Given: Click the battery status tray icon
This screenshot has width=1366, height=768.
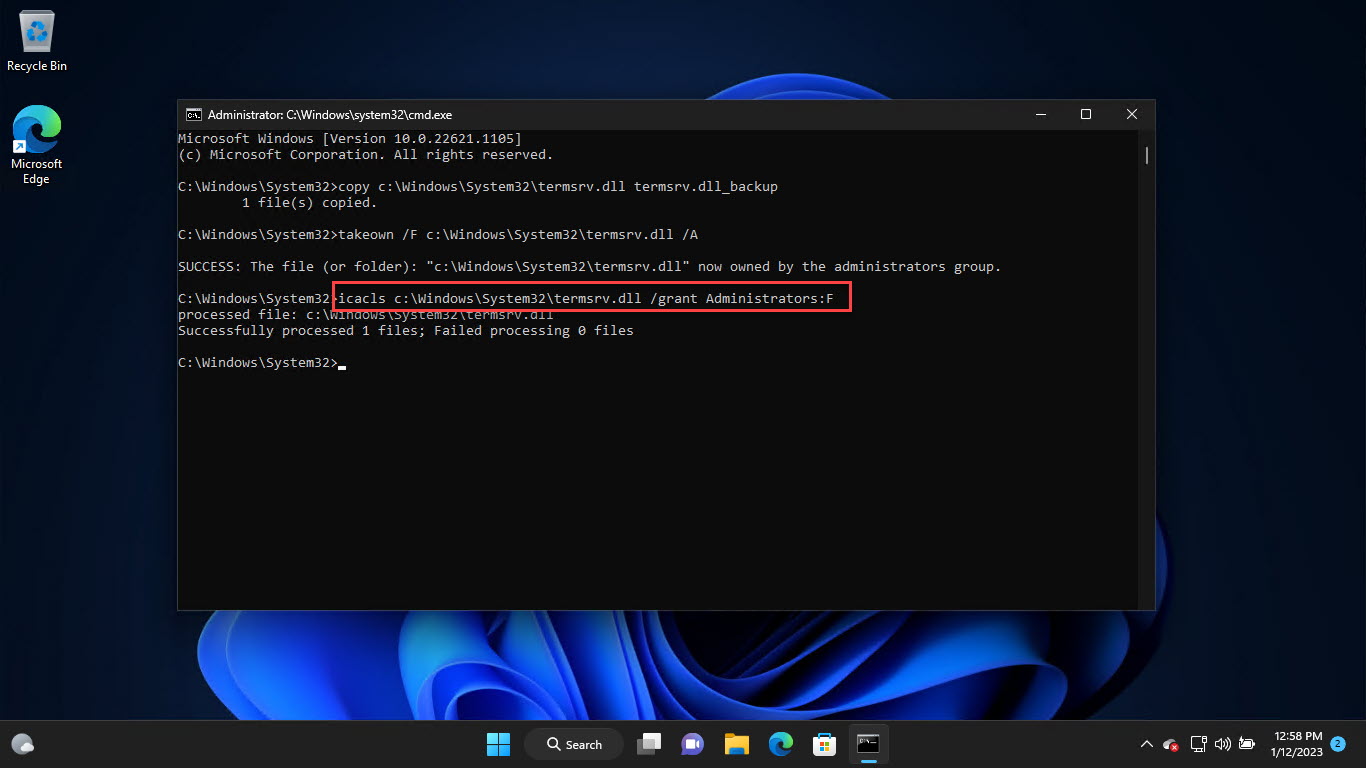Looking at the screenshot, I should tap(1246, 744).
